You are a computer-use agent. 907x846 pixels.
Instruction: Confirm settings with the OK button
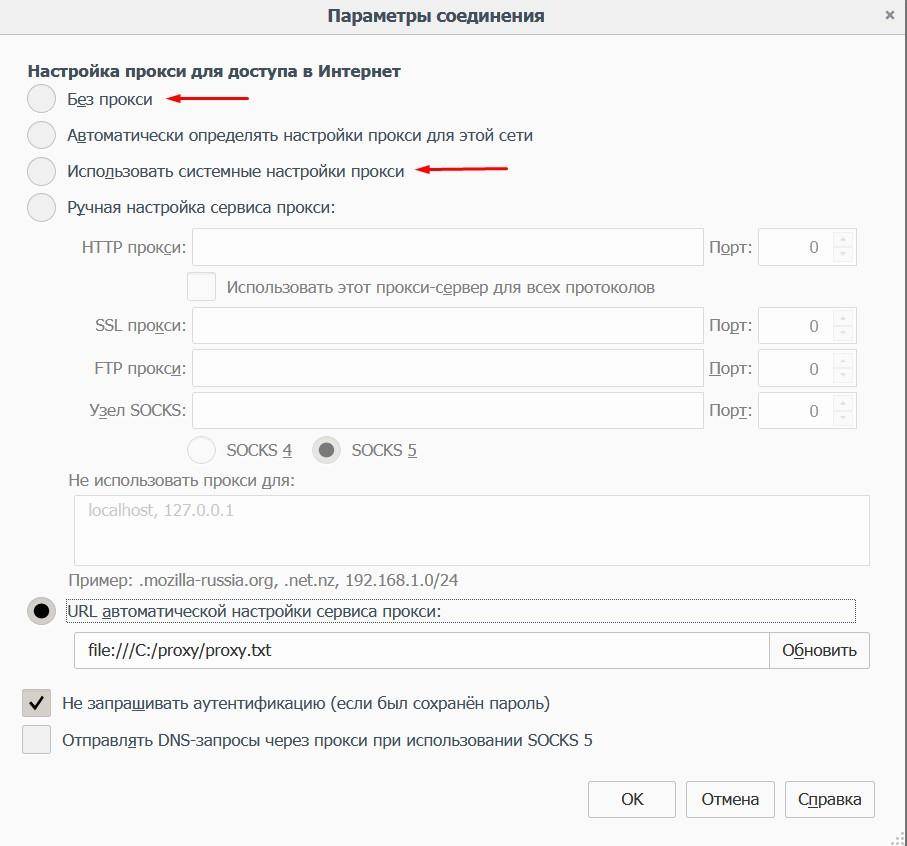(x=632, y=799)
